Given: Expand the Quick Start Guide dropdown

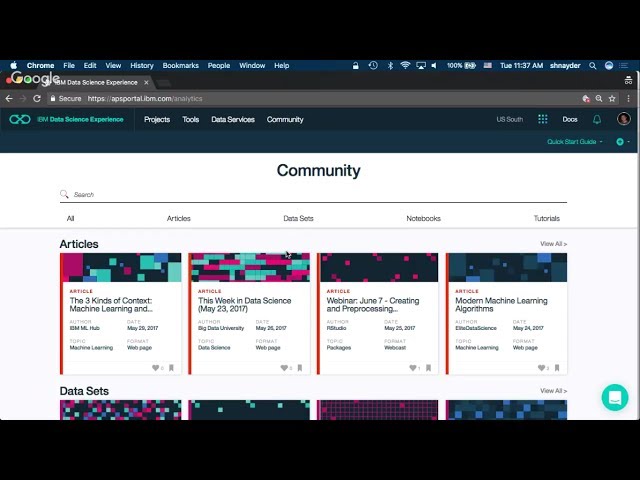Looking at the screenshot, I should pyautogui.click(x=575, y=142).
